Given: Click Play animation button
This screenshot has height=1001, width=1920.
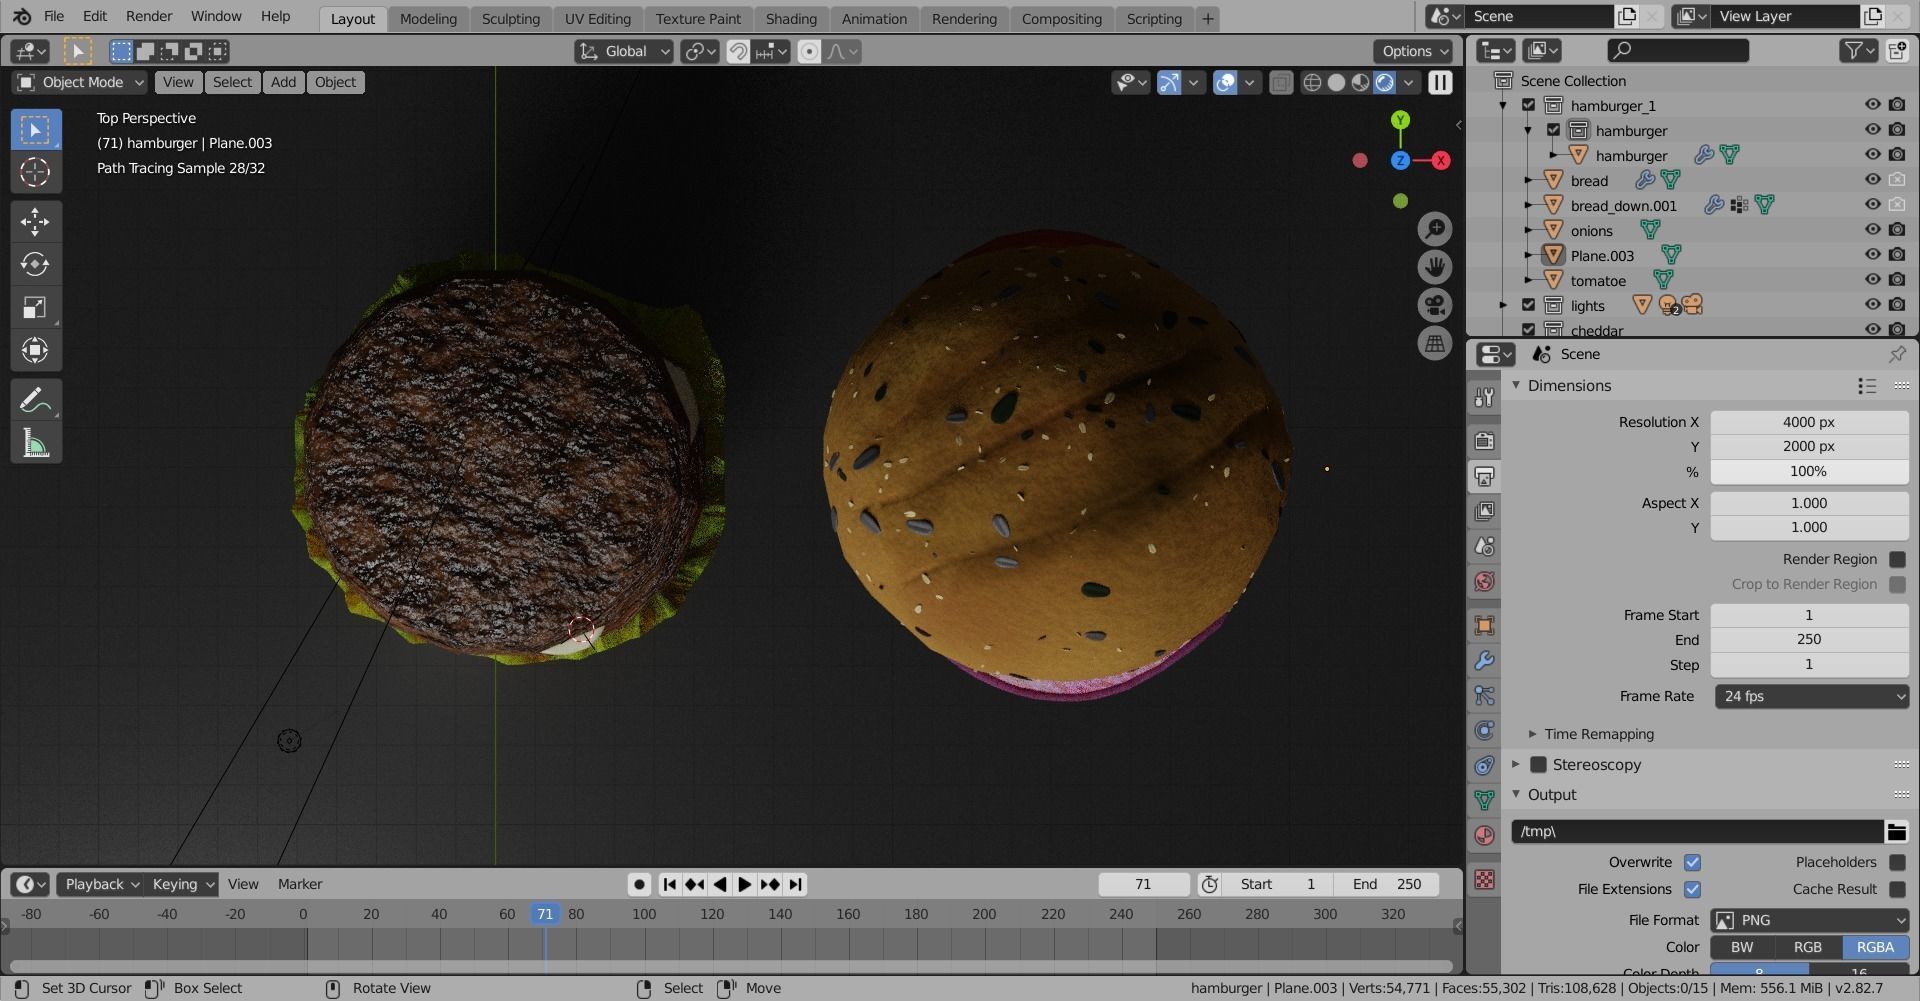Looking at the screenshot, I should pyautogui.click(x=745, y=884).
